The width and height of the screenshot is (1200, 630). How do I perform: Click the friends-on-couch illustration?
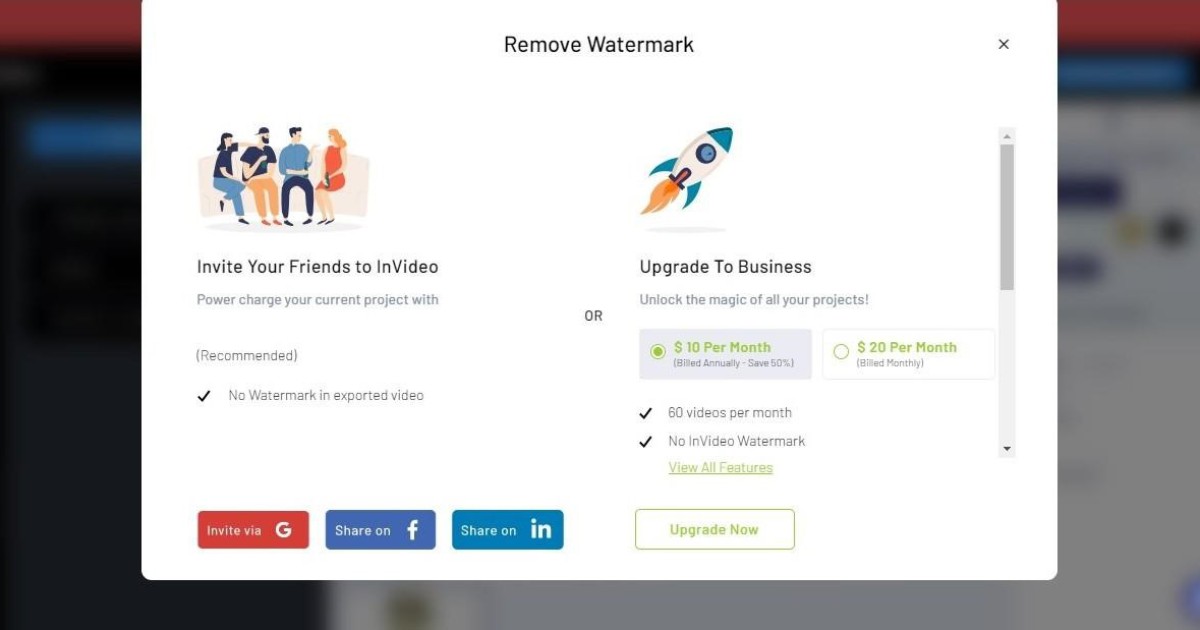pos(284,178)
